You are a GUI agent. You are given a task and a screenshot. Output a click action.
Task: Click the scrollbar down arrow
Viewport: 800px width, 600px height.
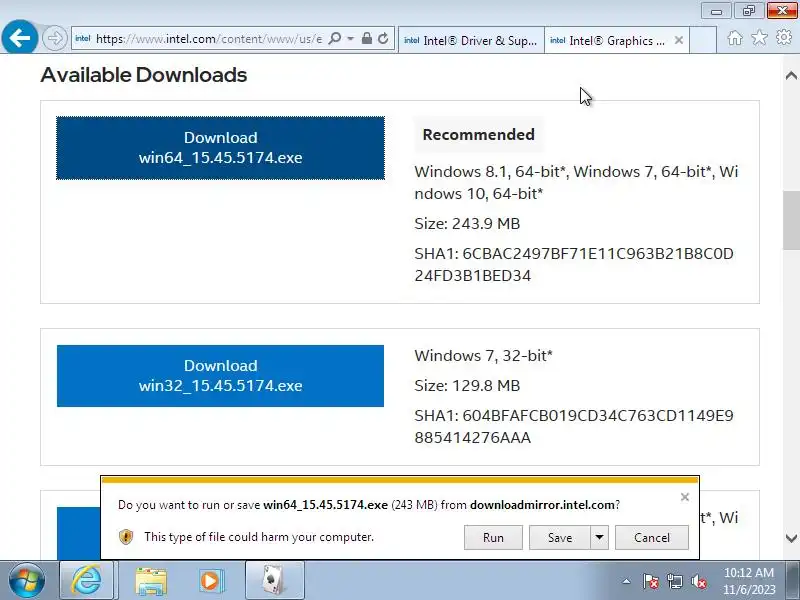(x=791, y=538)
